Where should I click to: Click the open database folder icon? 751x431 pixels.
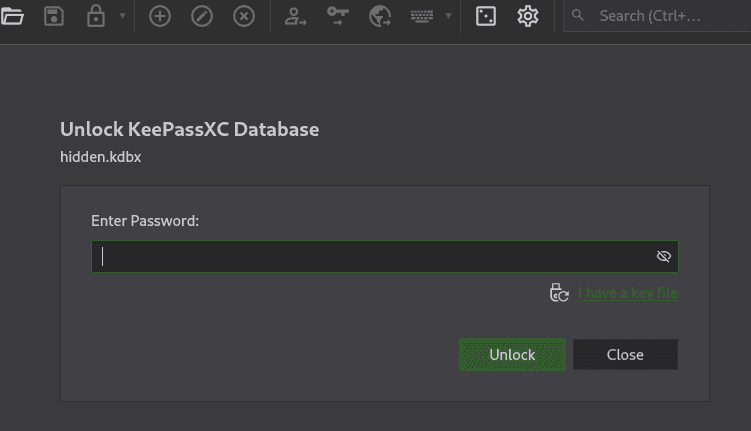[12, 16]
